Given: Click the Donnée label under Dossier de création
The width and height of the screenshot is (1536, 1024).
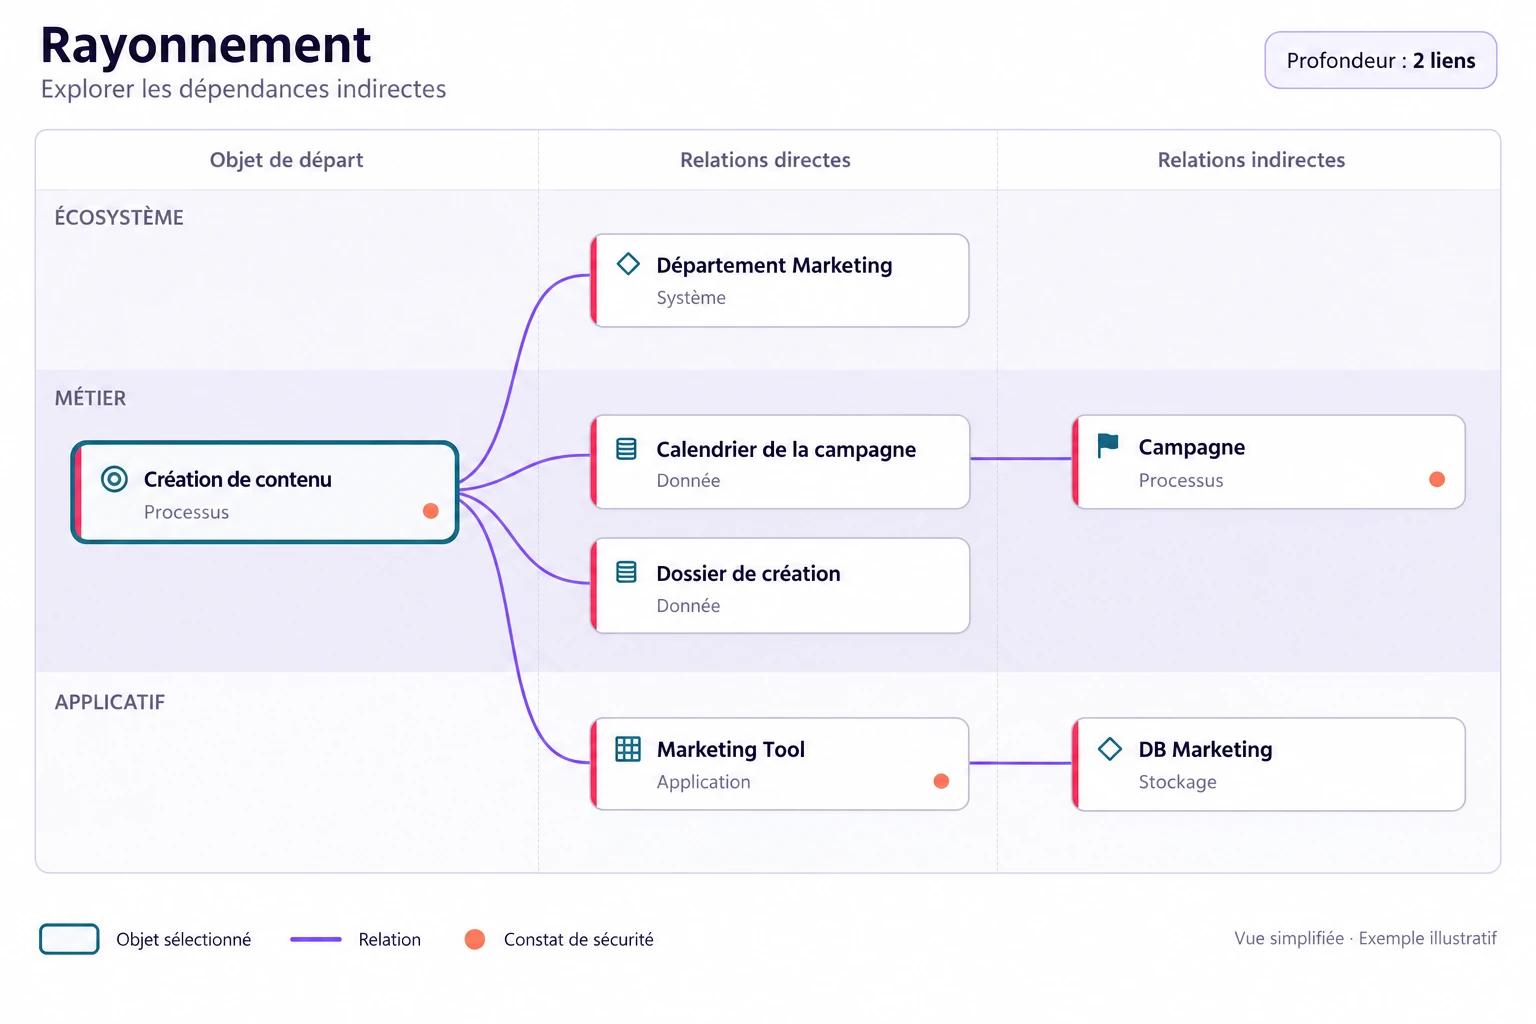Looking at the screenshot, I should coord(688,605).
